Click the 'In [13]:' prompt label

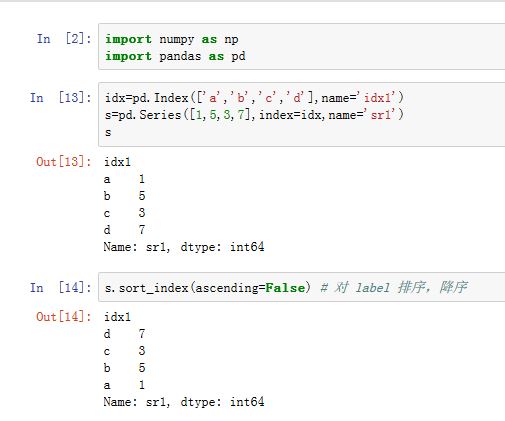61,98
